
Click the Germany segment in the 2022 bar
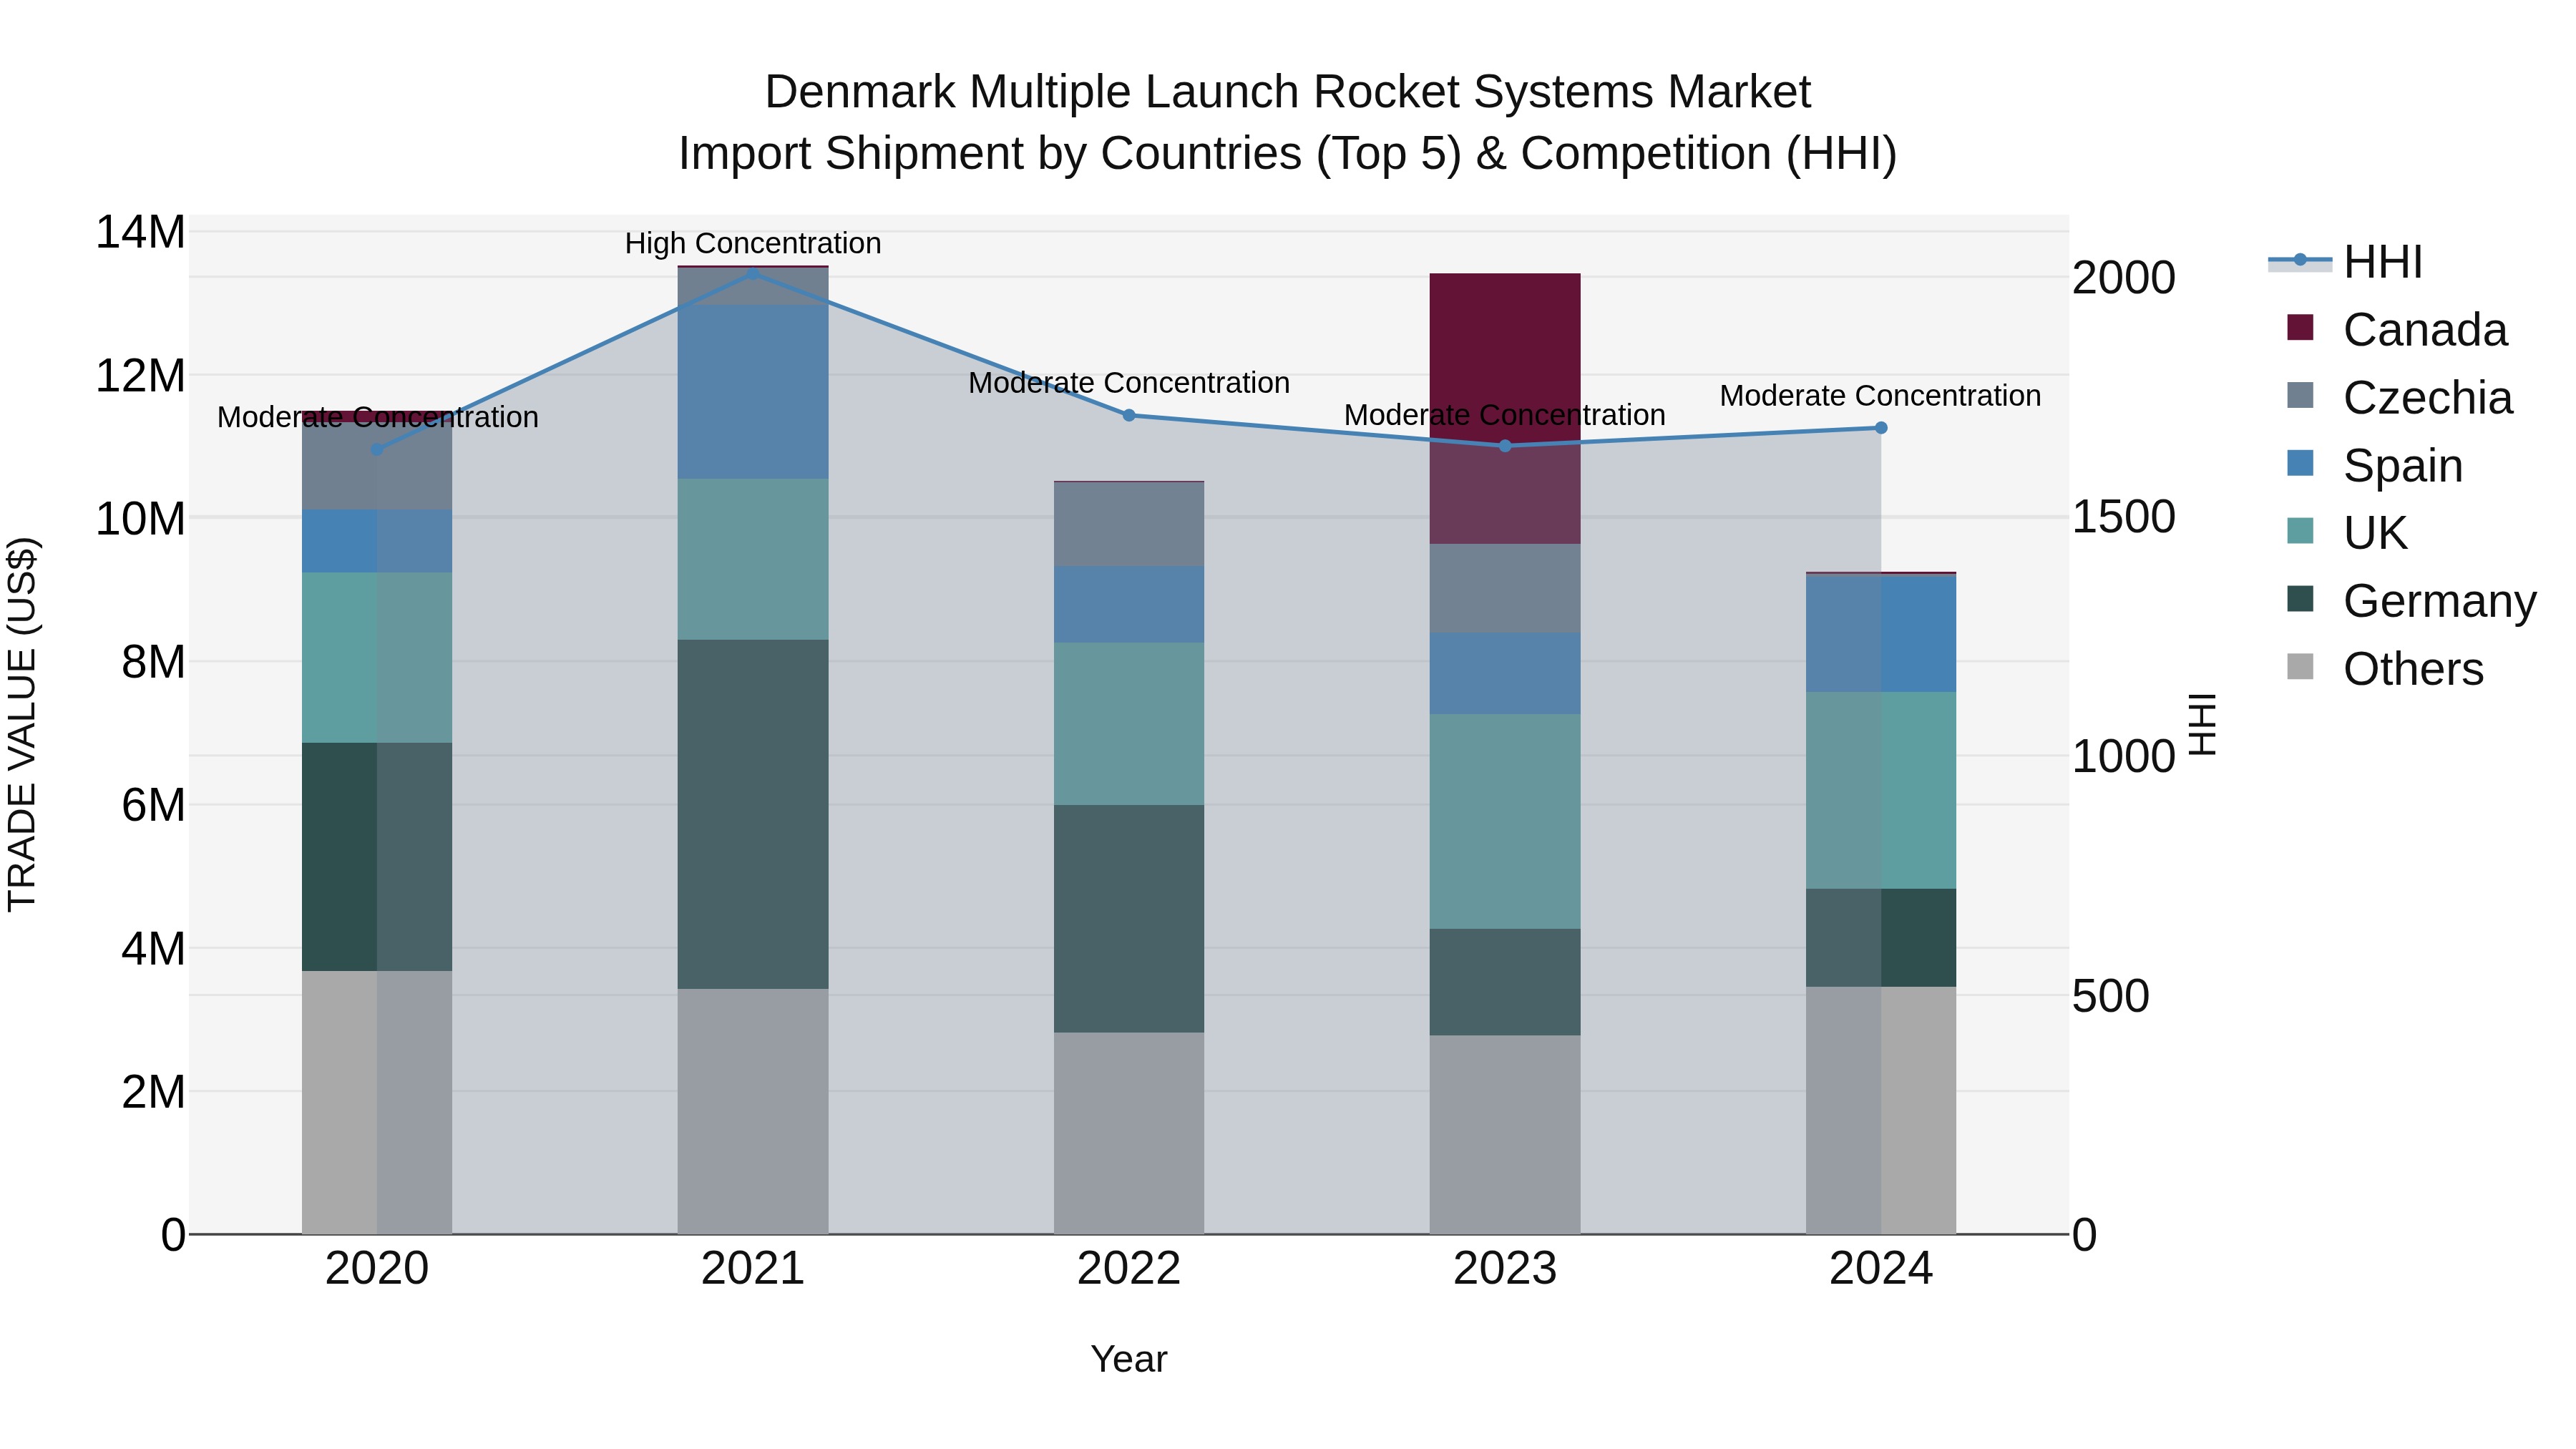click(x=1129, y=919)
